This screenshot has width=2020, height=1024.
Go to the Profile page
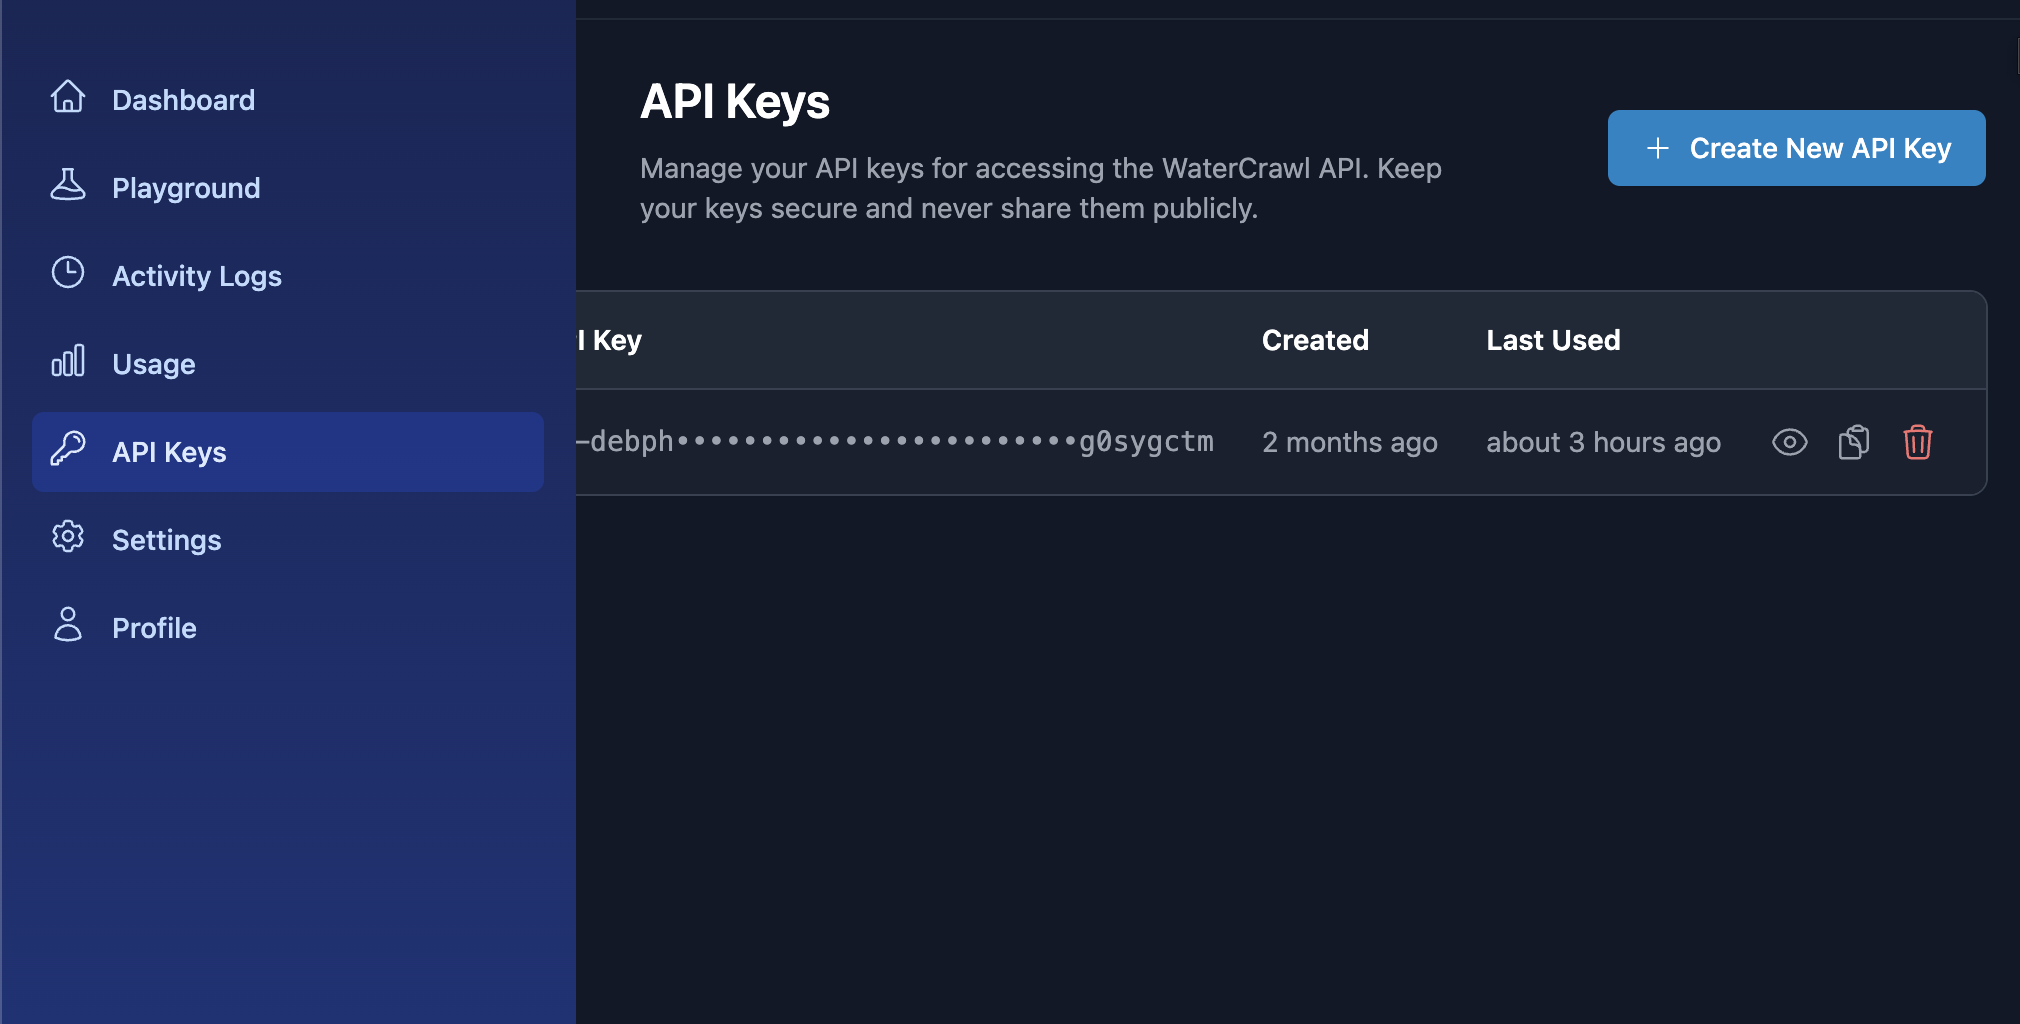coord(154,628)
